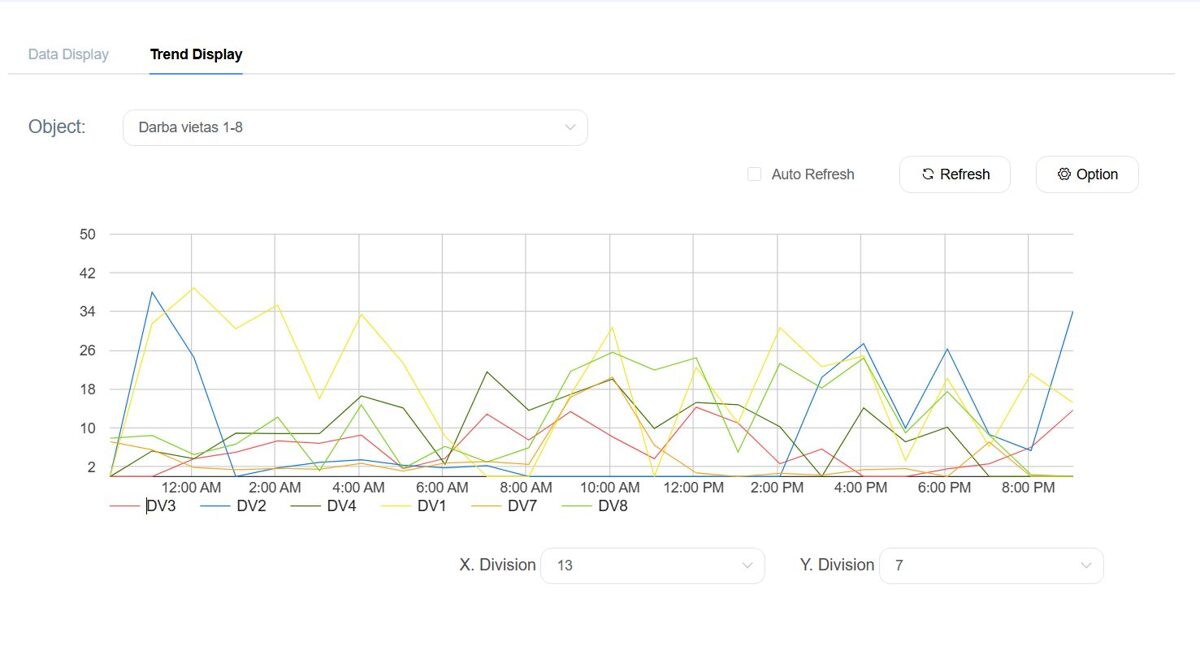Click the Auto Refresh label text
Image resolution: width=1200 pixels, height=658 pixels.
tap(813, 174)
